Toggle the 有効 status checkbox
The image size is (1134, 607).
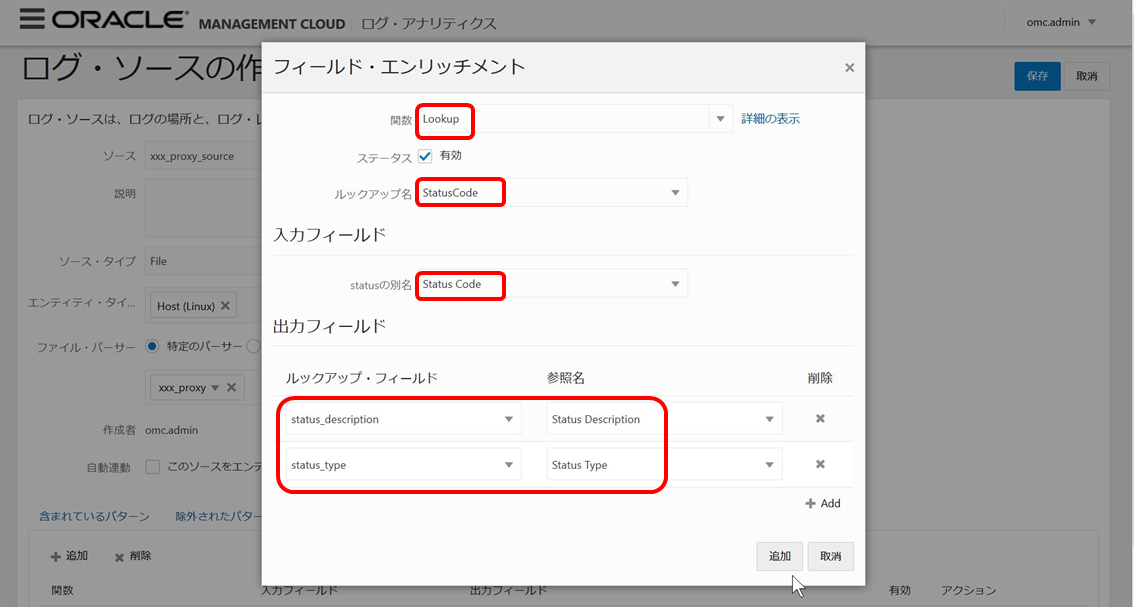pyautogui.click(x=425, y=156)
